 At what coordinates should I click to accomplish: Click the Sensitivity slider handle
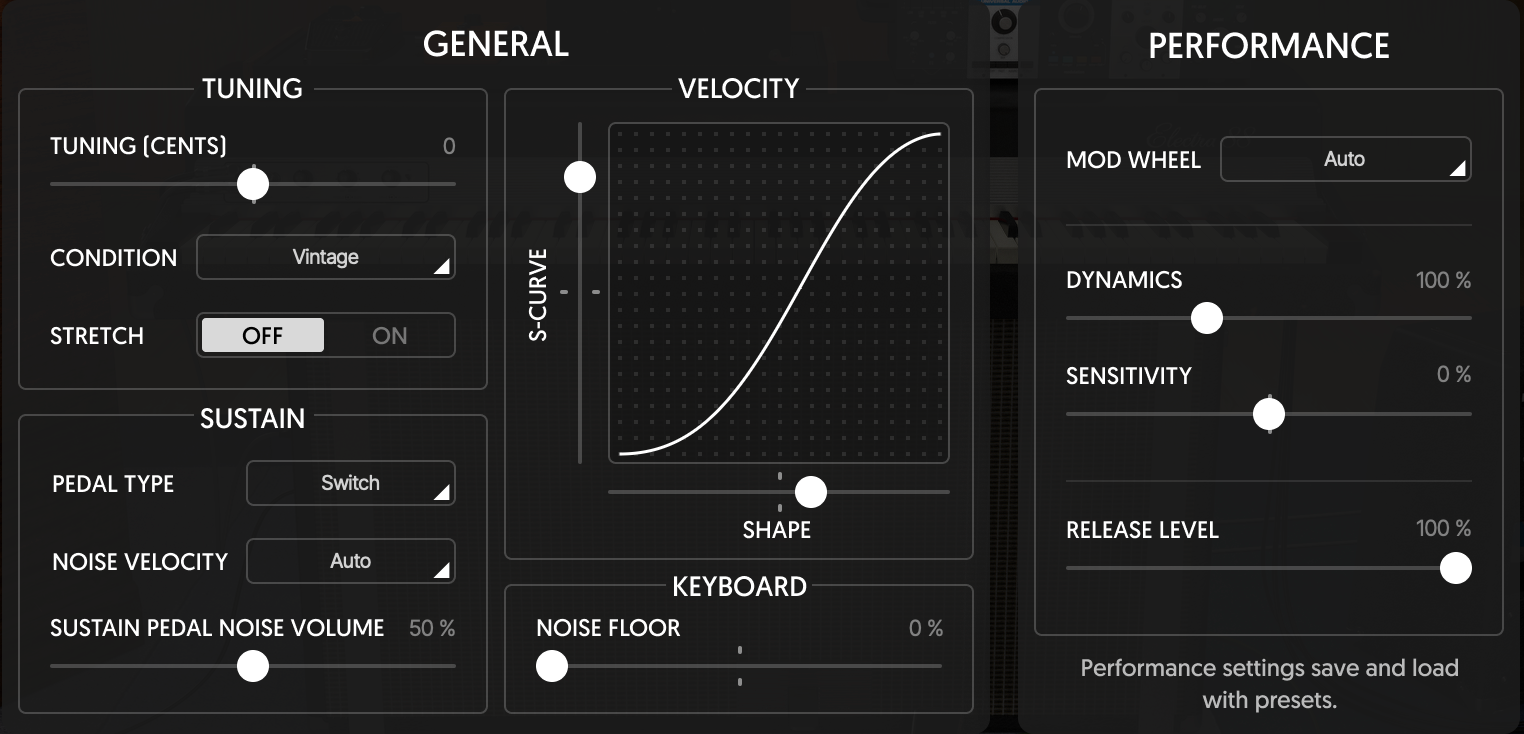(x=1269, y=414)
